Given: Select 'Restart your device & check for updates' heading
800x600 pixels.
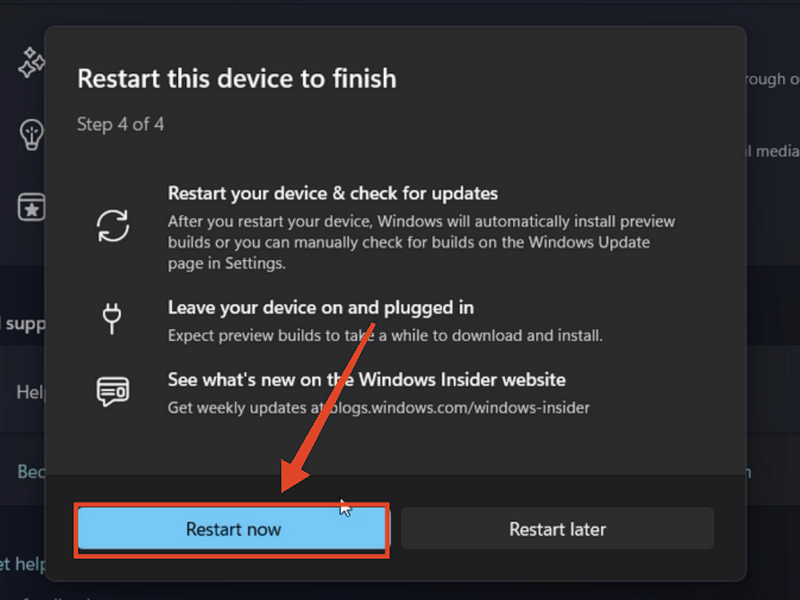Looking at the screenshot, I should click(332, 193).
